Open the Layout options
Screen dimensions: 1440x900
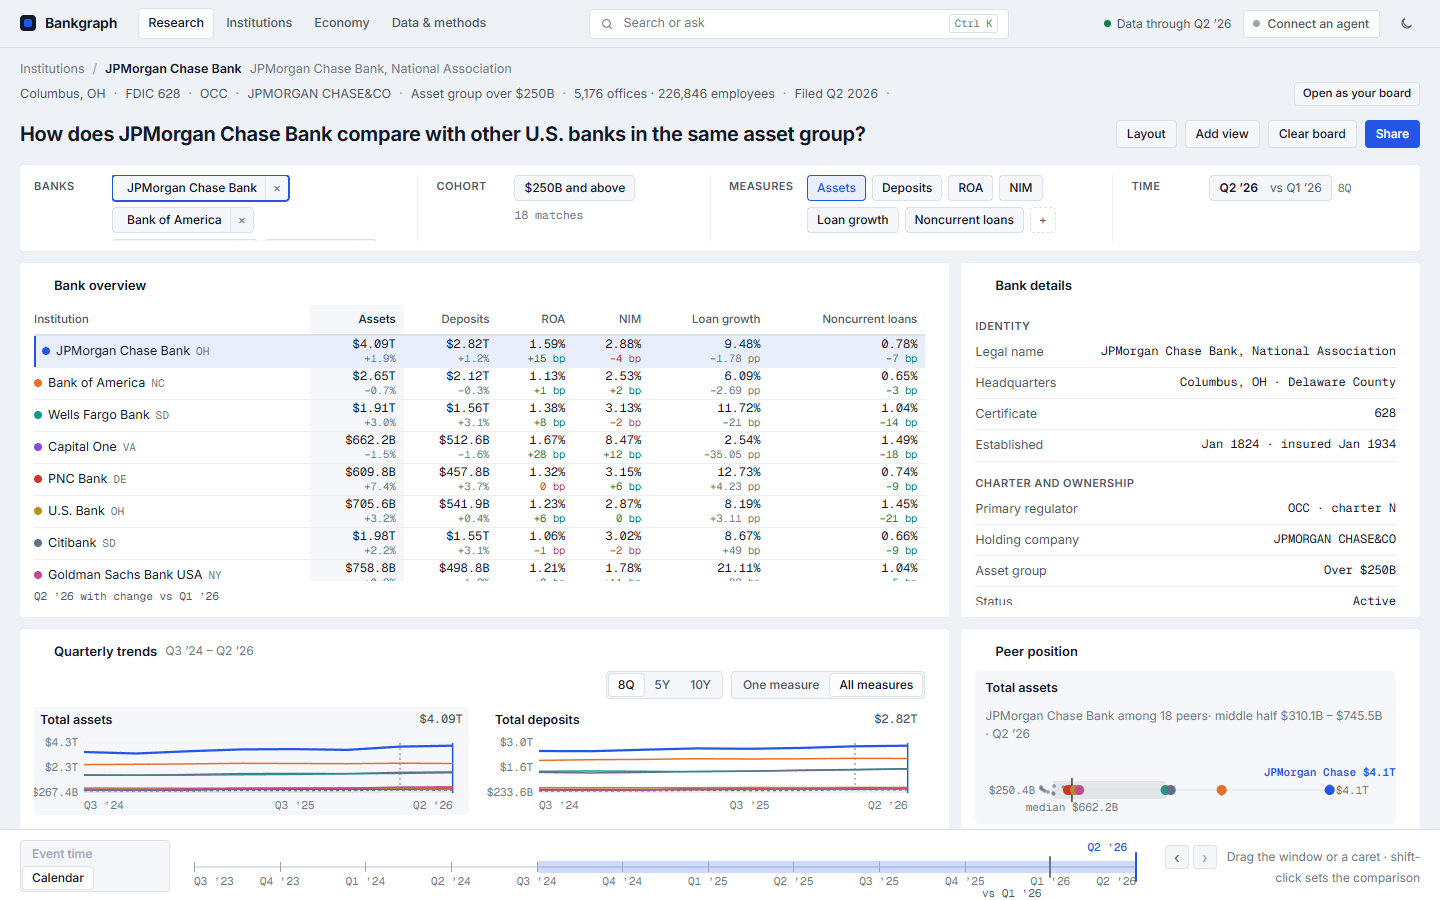[1146, 134]
